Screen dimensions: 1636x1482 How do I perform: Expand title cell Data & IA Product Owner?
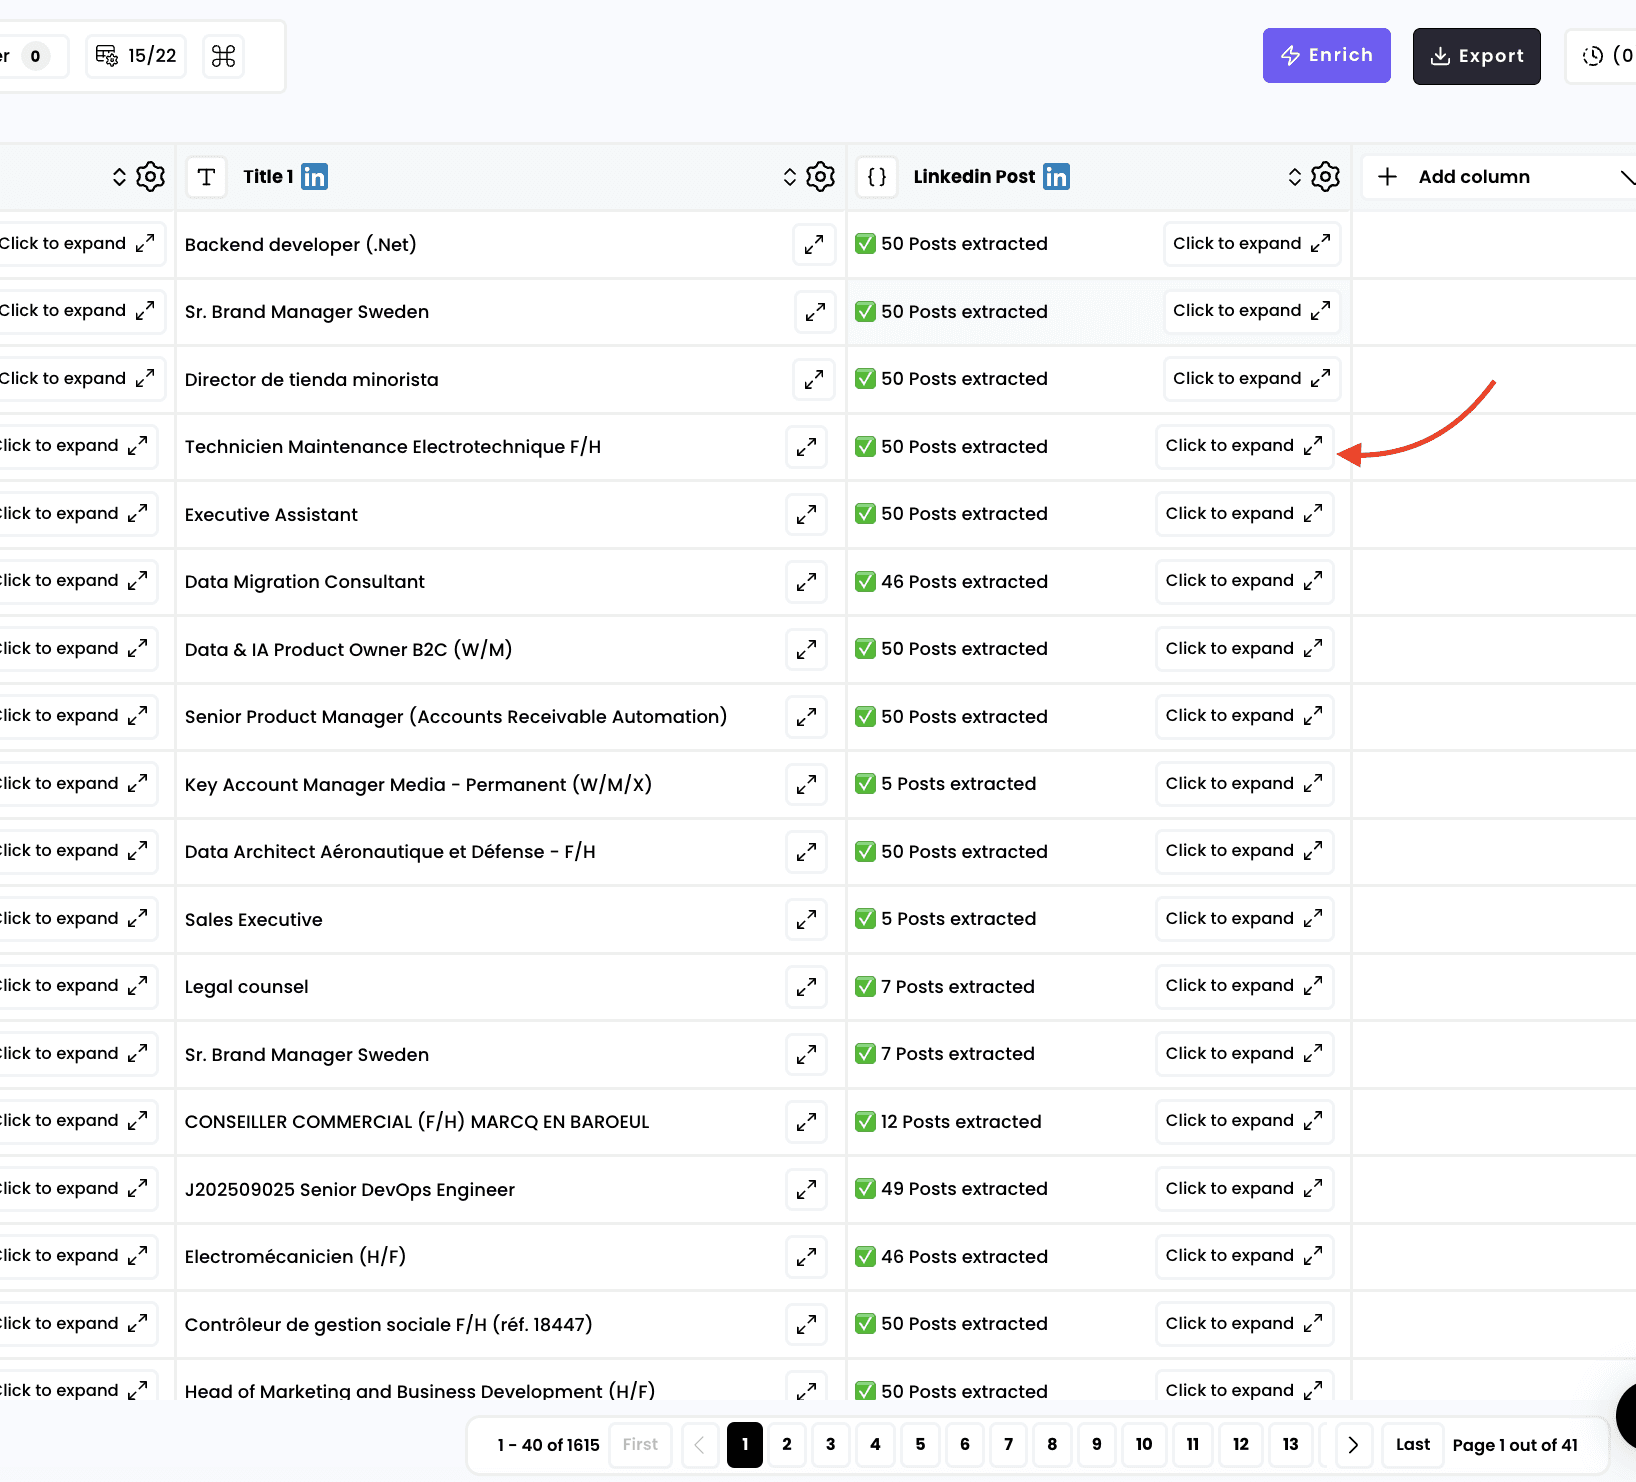pos(806,649)
